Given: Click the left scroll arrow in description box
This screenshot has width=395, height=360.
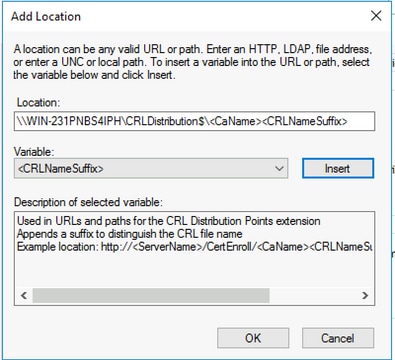Looking at the screenshot, I should pos(24,295).
